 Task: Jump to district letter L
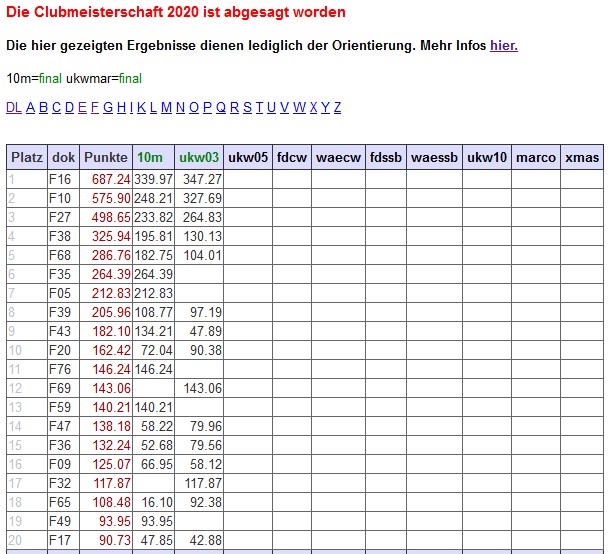point(153,107)
